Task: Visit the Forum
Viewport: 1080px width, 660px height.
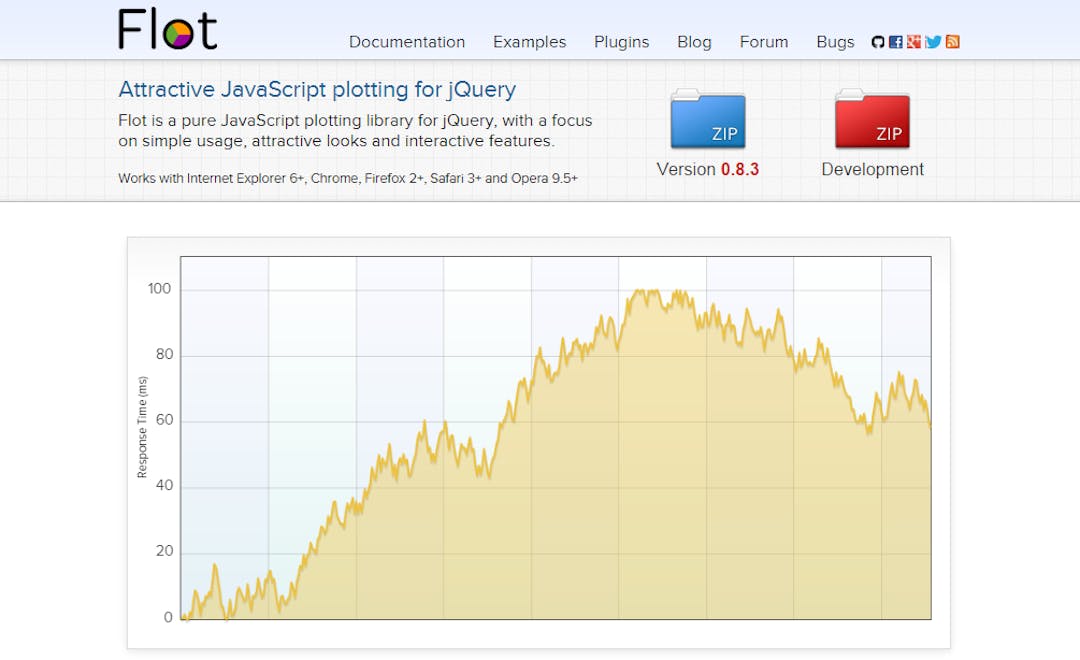Action: tap(763, 42)
